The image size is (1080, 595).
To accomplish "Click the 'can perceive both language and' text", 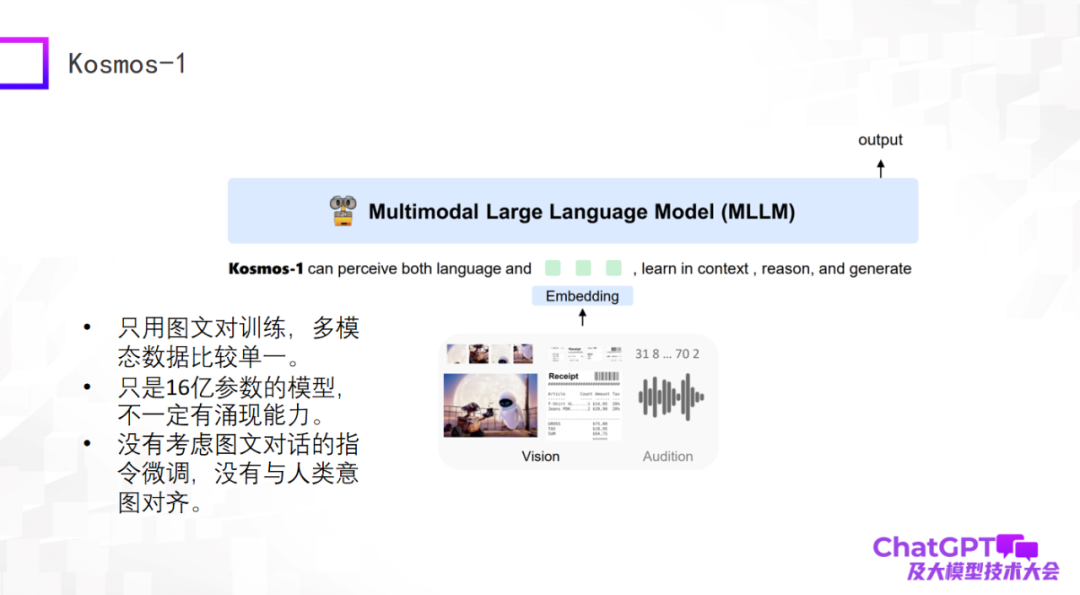I will click(x=419, y=269).
